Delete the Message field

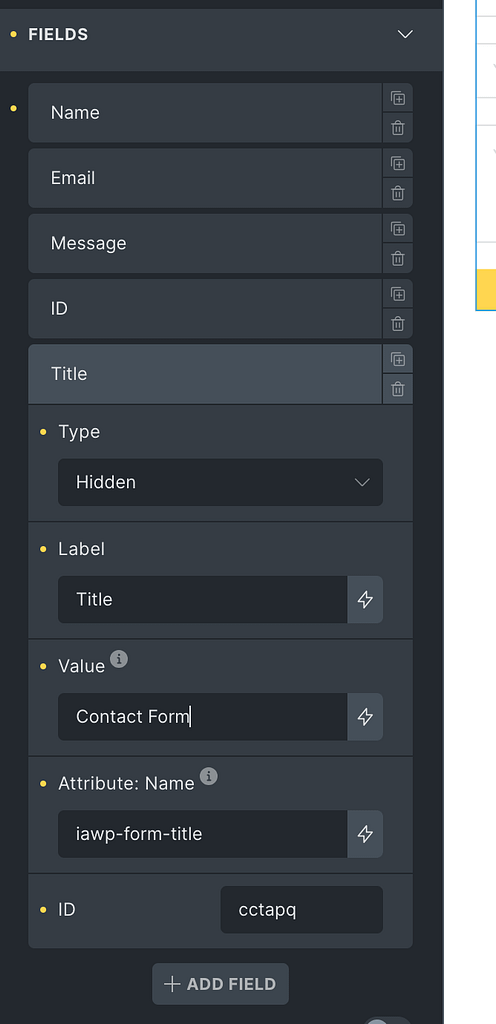tap(397, 259)
